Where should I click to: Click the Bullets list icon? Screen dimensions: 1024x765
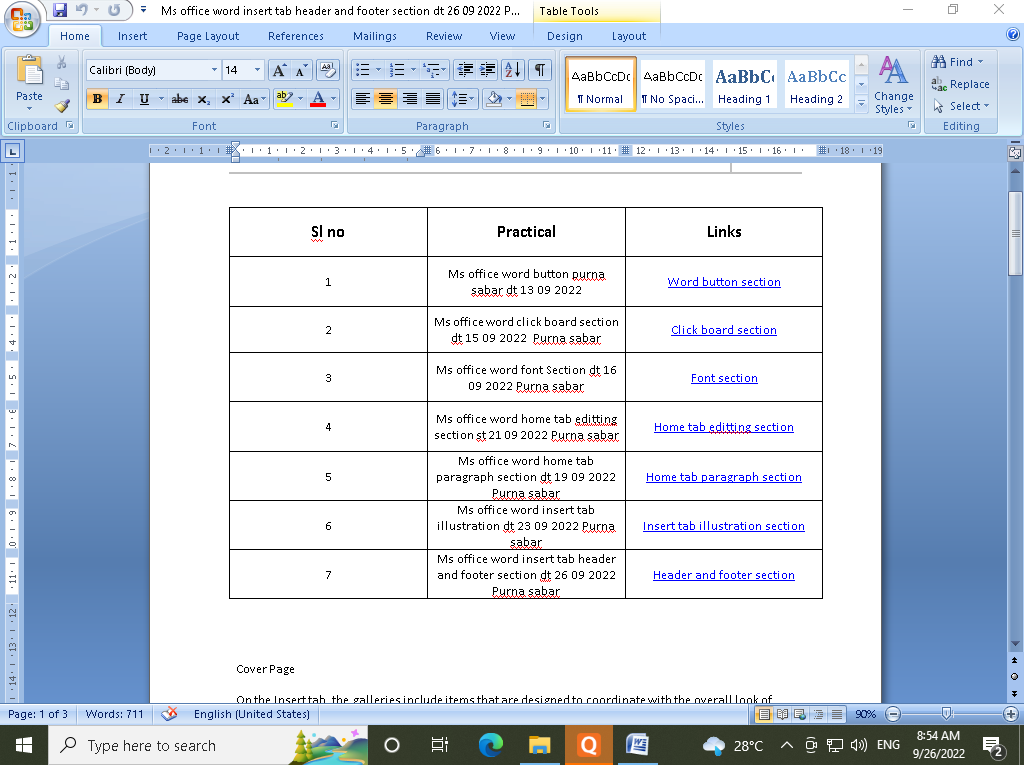(362, 70)
